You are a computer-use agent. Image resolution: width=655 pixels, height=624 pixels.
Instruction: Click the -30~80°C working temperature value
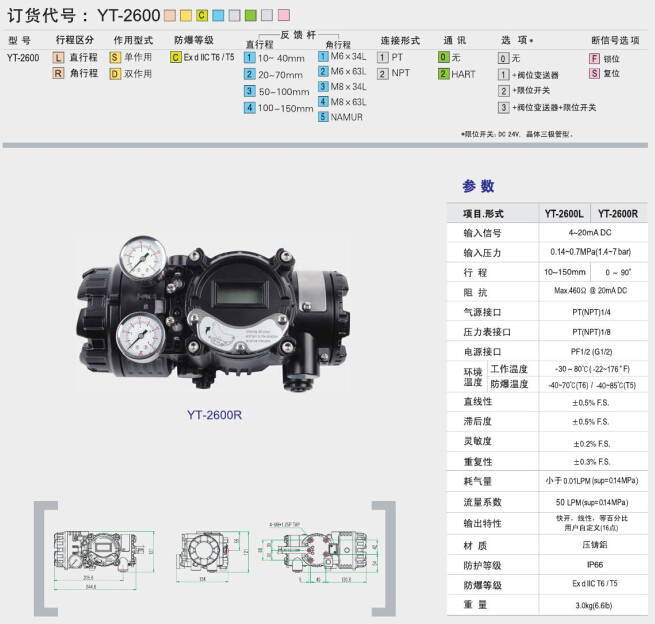(592, 369)
